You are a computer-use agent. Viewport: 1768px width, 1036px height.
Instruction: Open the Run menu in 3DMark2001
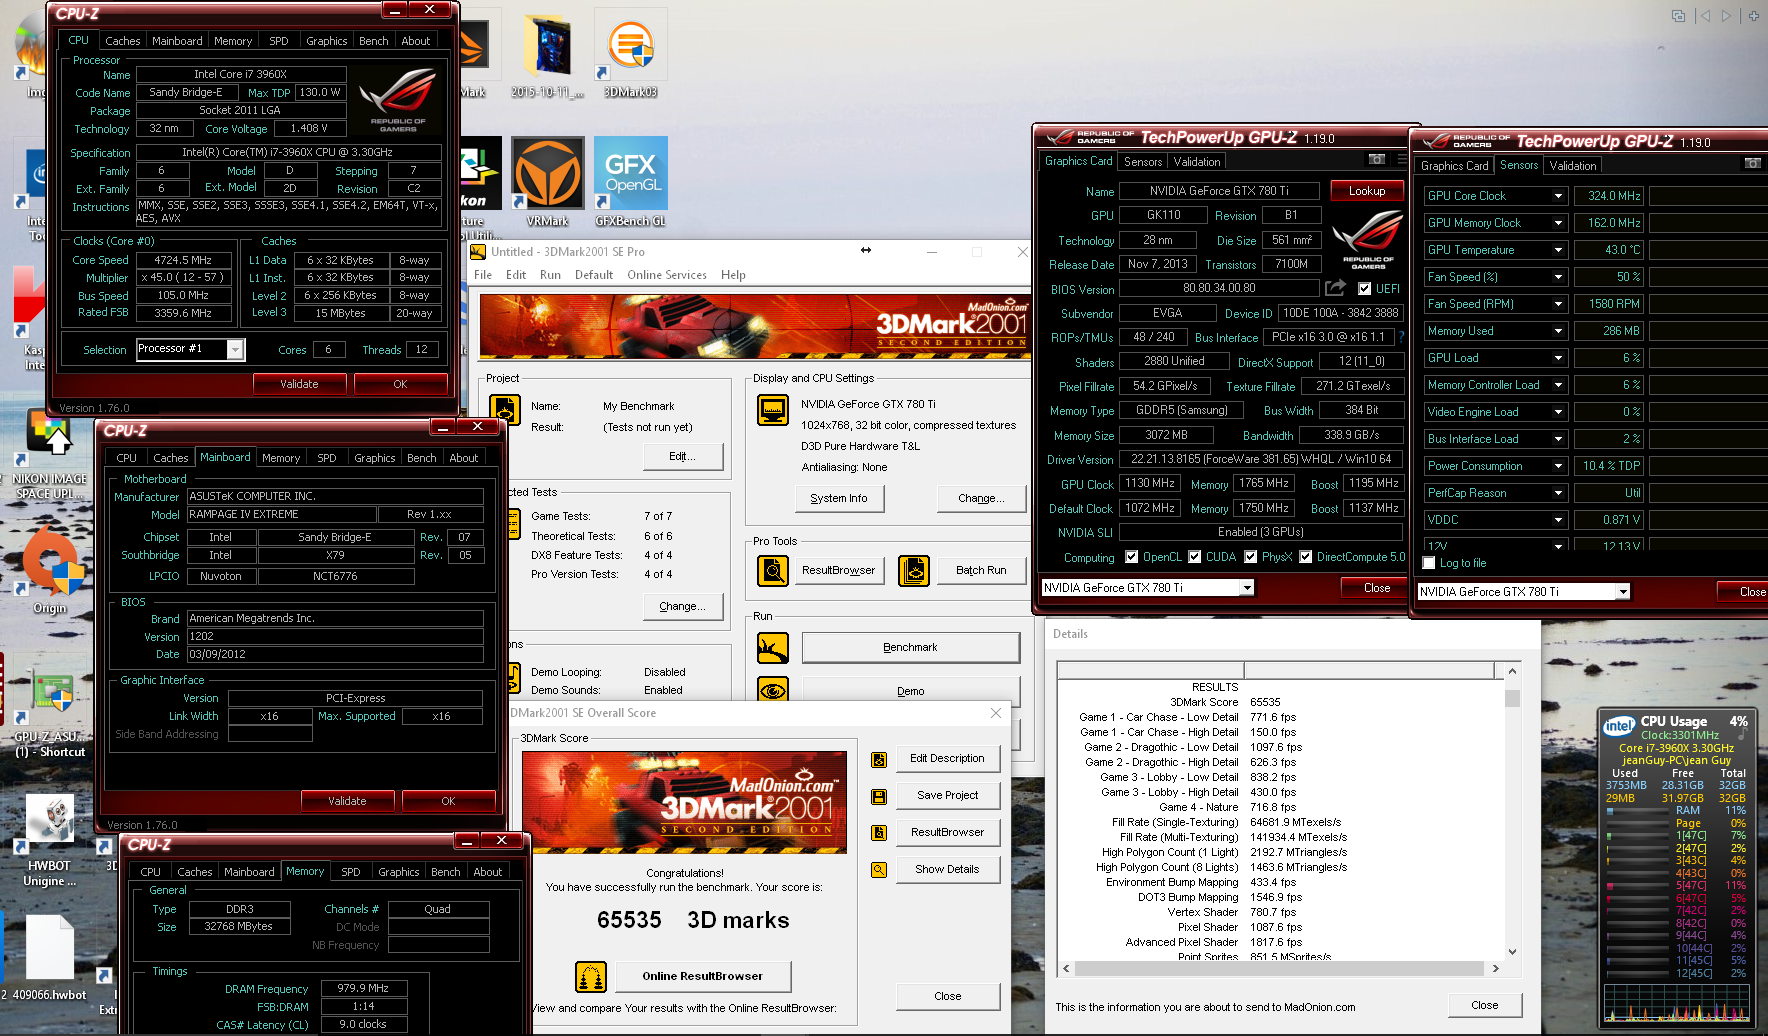[x=550, y=275]
